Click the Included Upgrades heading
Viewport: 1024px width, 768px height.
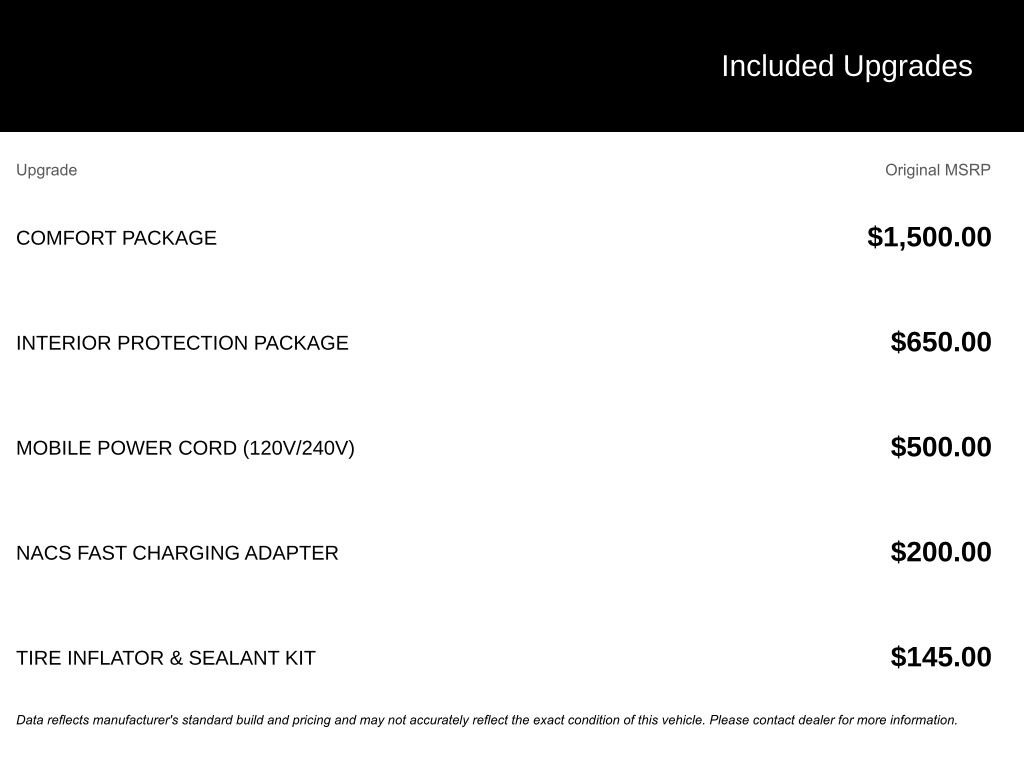(x=846, y=66)
